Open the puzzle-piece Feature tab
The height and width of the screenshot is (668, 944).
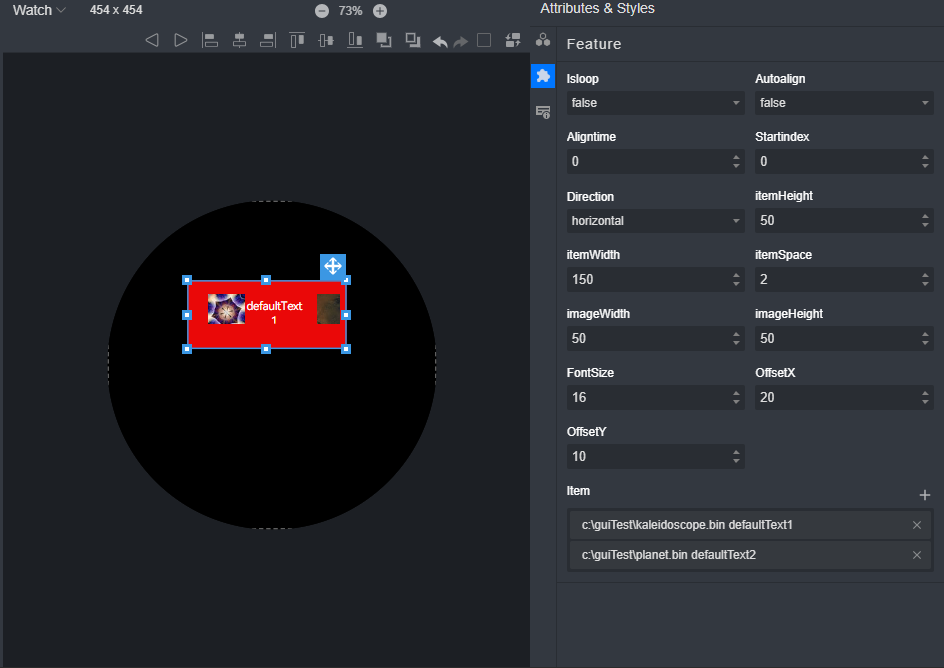[x=543, y=76]
